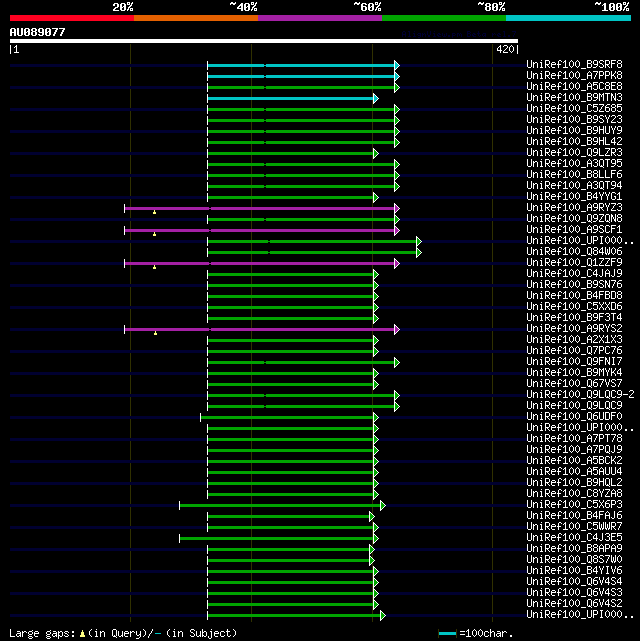Click the cyan alignment bar of UniRef100_B9MTN3
Screen dimensions: 640x641
click(x=291, y=99)
